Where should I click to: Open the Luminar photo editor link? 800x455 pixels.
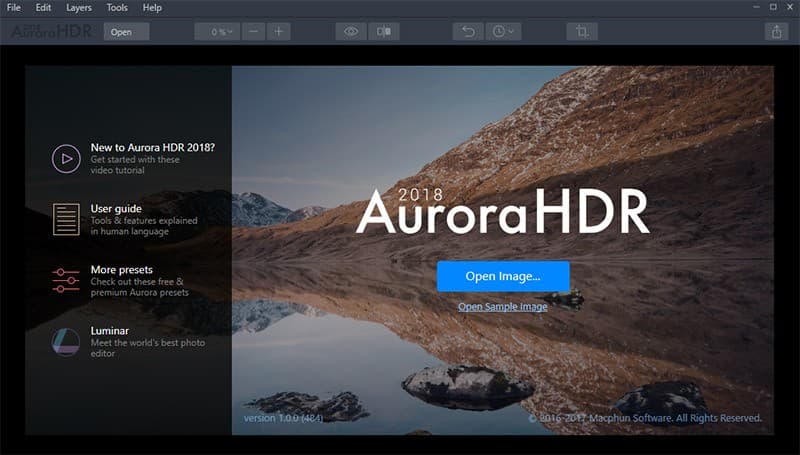(x=110, y=331)
